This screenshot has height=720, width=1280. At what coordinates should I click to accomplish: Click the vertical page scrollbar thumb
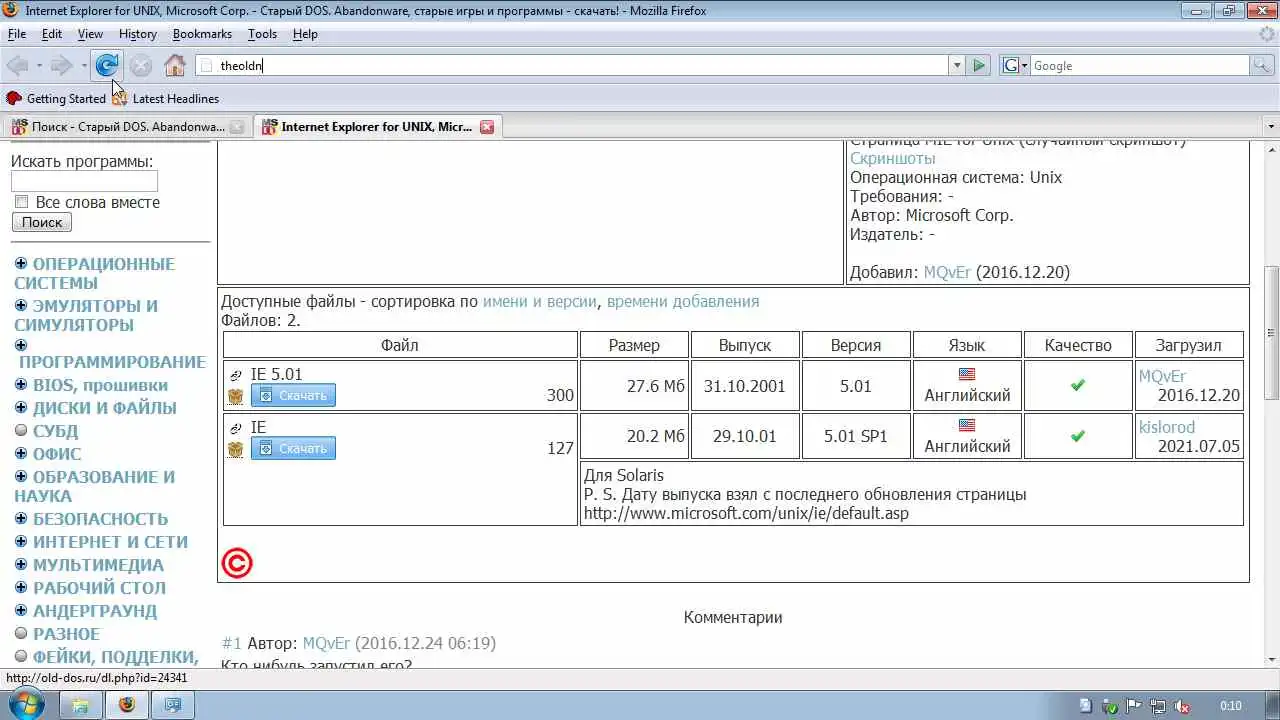tap(1271, 333)
